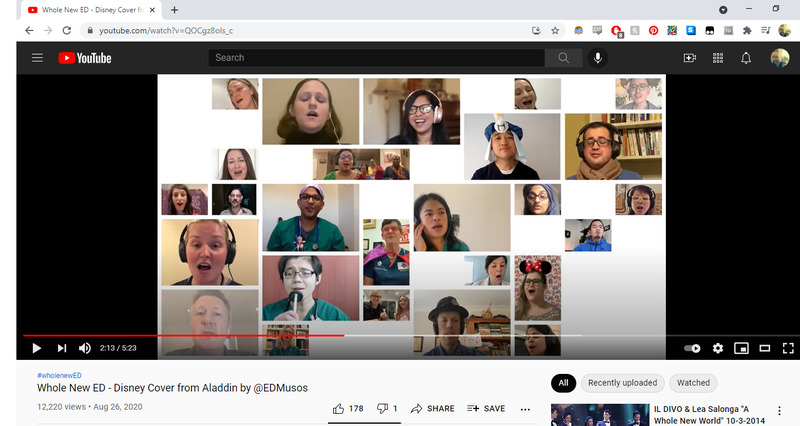This screenshot has height=426, width=800.
Task: Open the player settings gear menu
Action: click(717, 348)
